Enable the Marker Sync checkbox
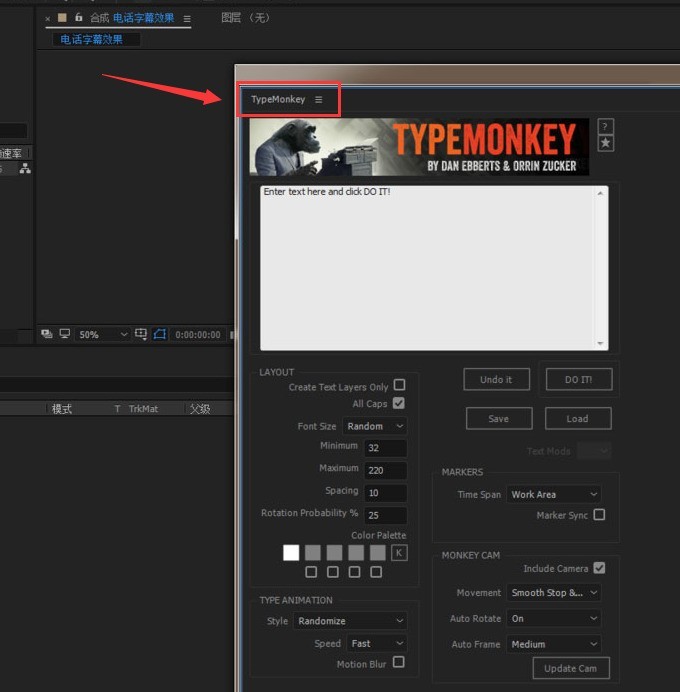 tap(599, 515)
